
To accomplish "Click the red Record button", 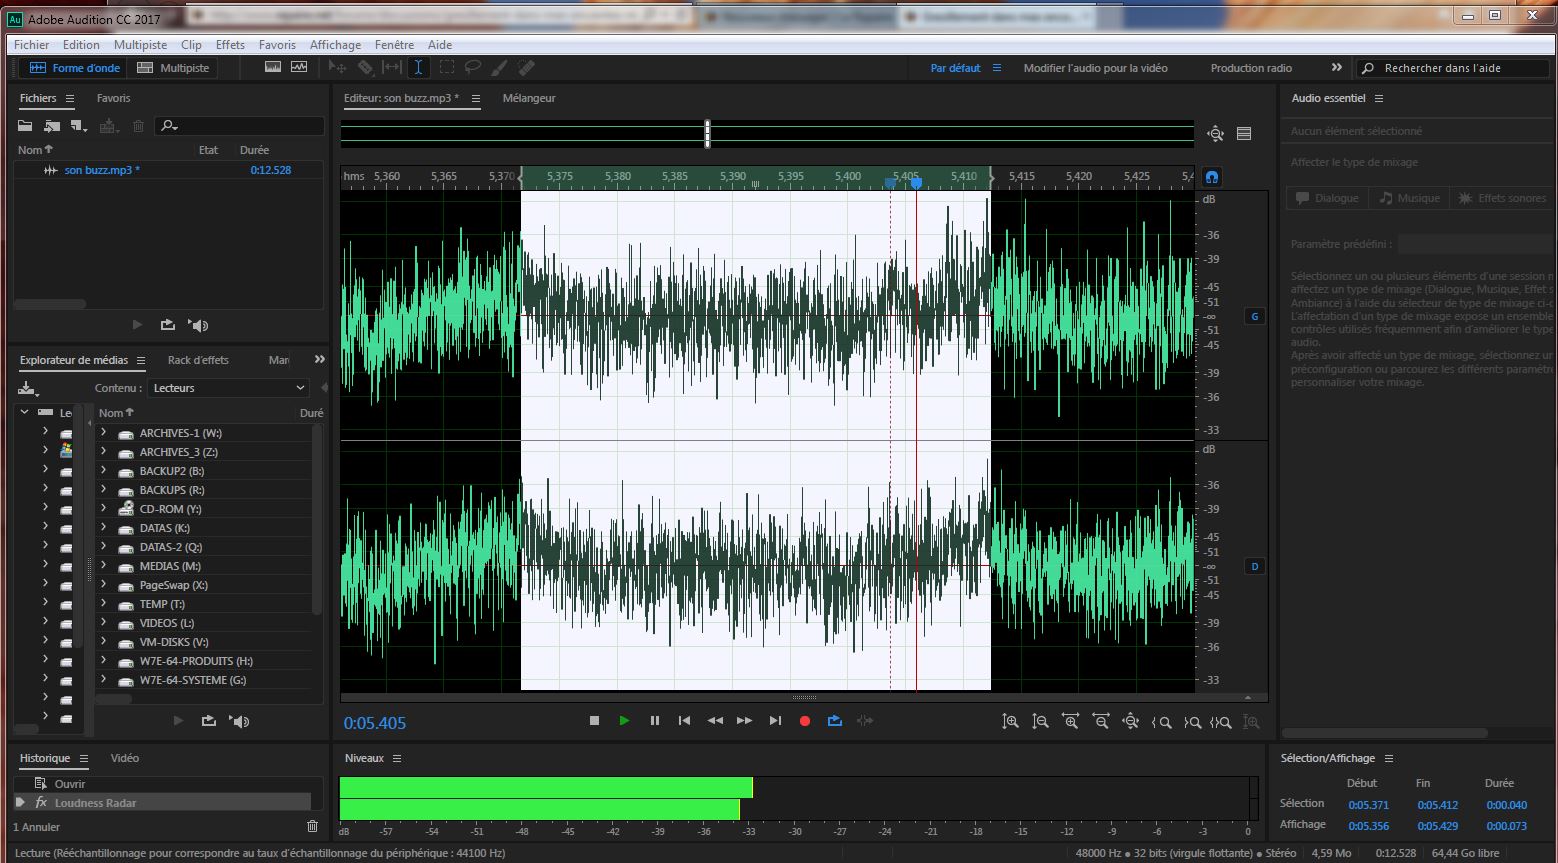I will (x=804, y=721).
